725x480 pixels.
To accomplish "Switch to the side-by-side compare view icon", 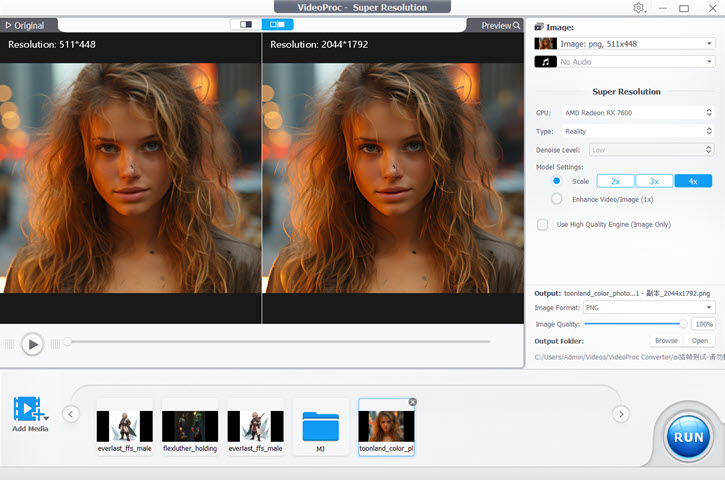I will (x=277, y=24).
